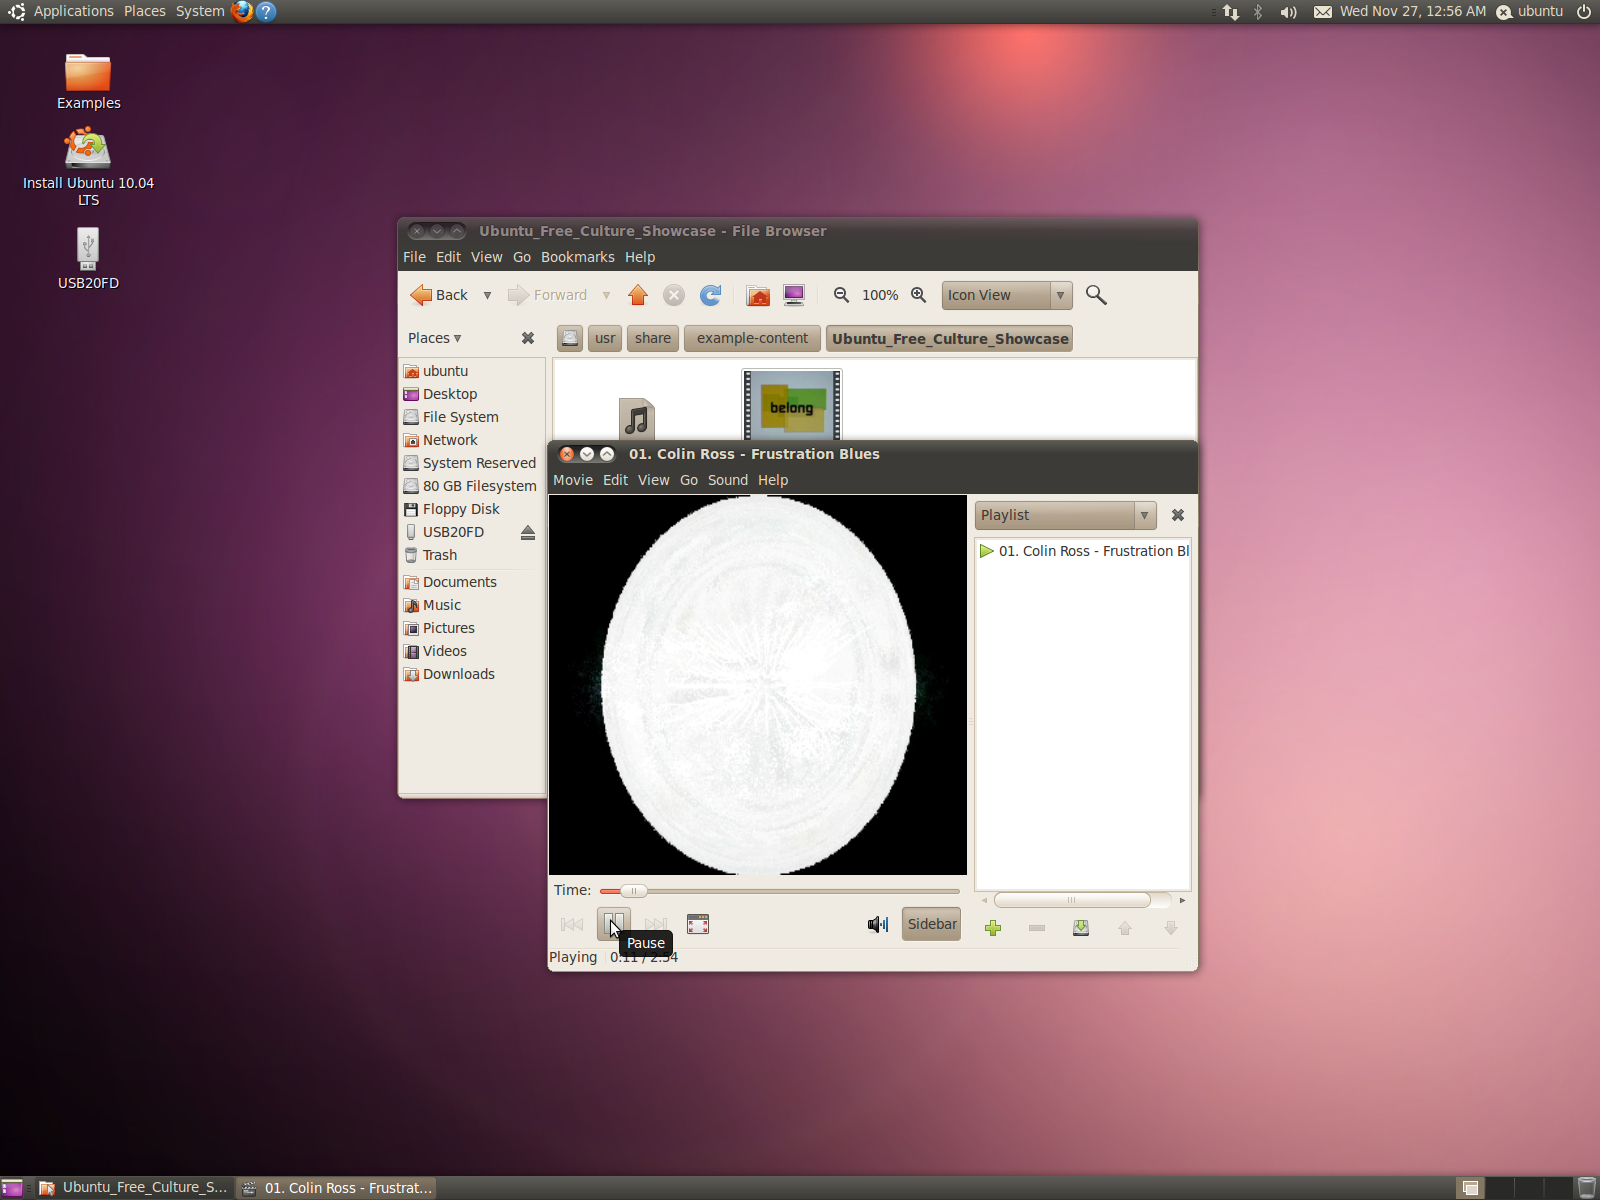Image resolution: width=1600 pixels, height=1200 pixels.
Task: Open the Icon View mode dropdown
Action: pos(1007,295)
